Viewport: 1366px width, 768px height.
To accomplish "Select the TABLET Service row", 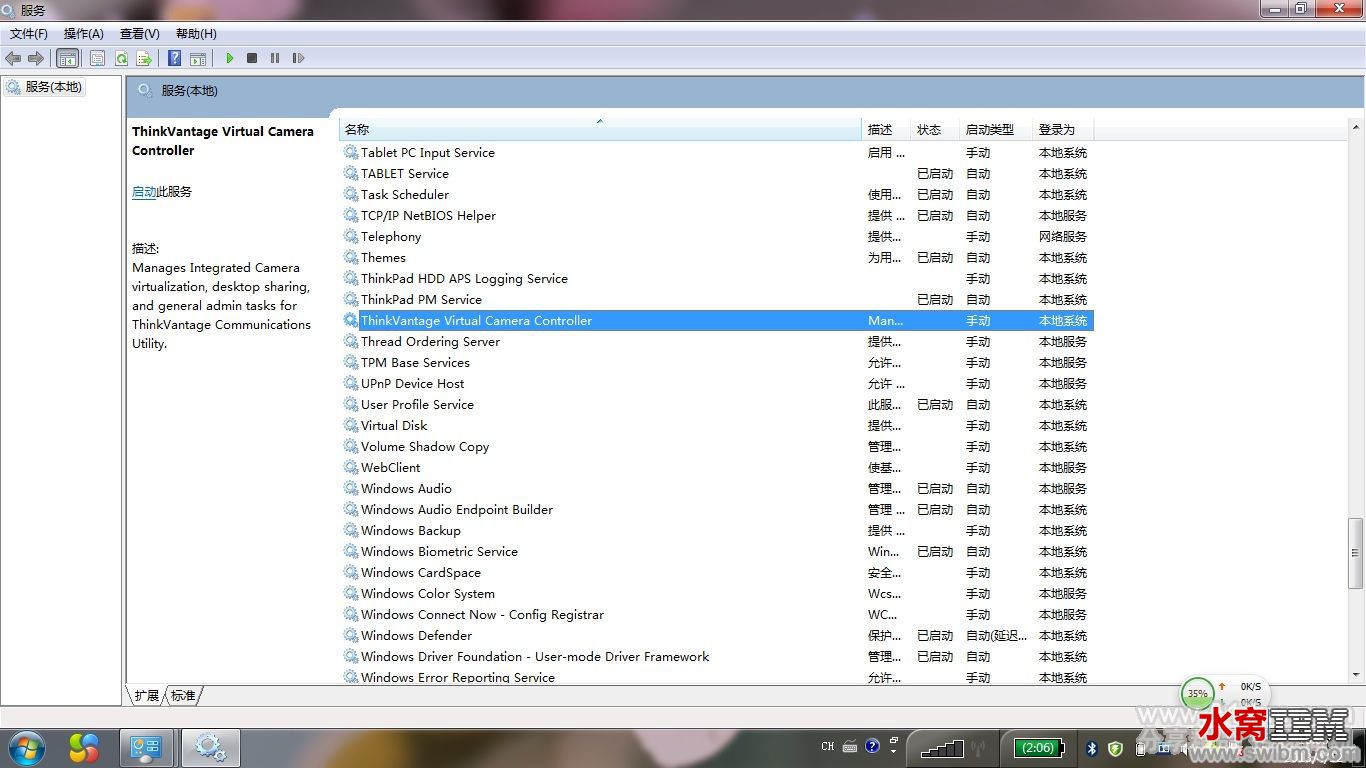I will click(717, 174).
